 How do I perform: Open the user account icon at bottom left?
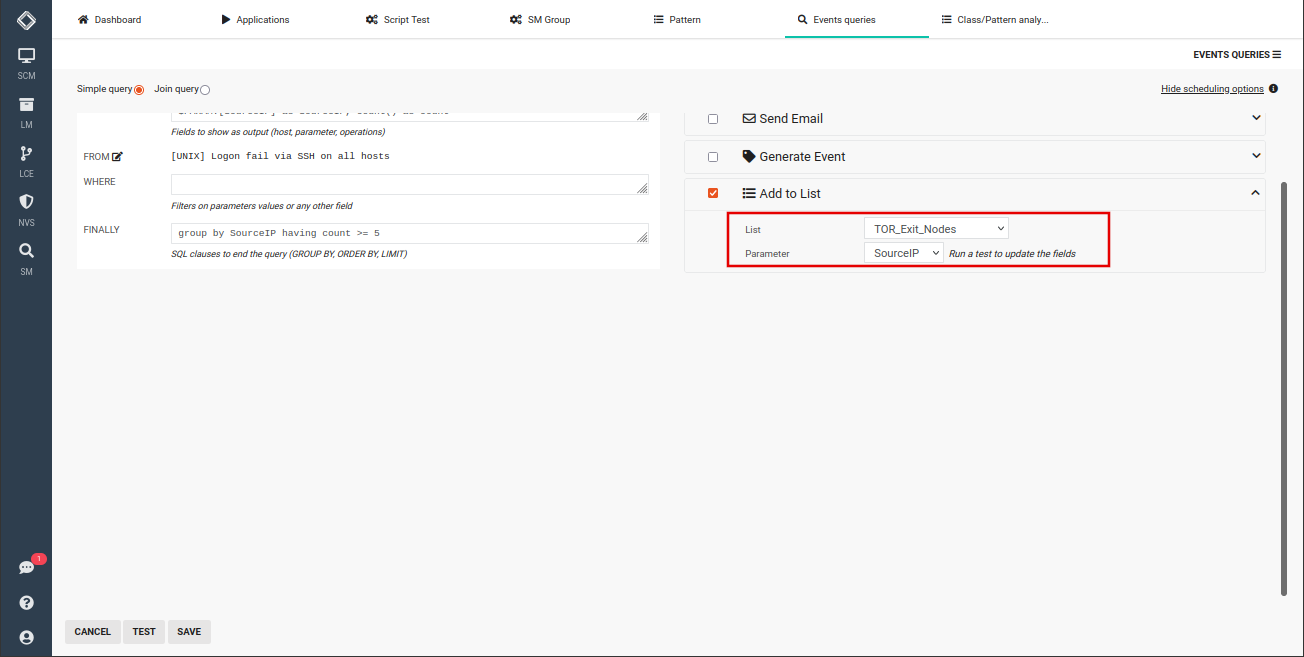[x=26, y=637]
